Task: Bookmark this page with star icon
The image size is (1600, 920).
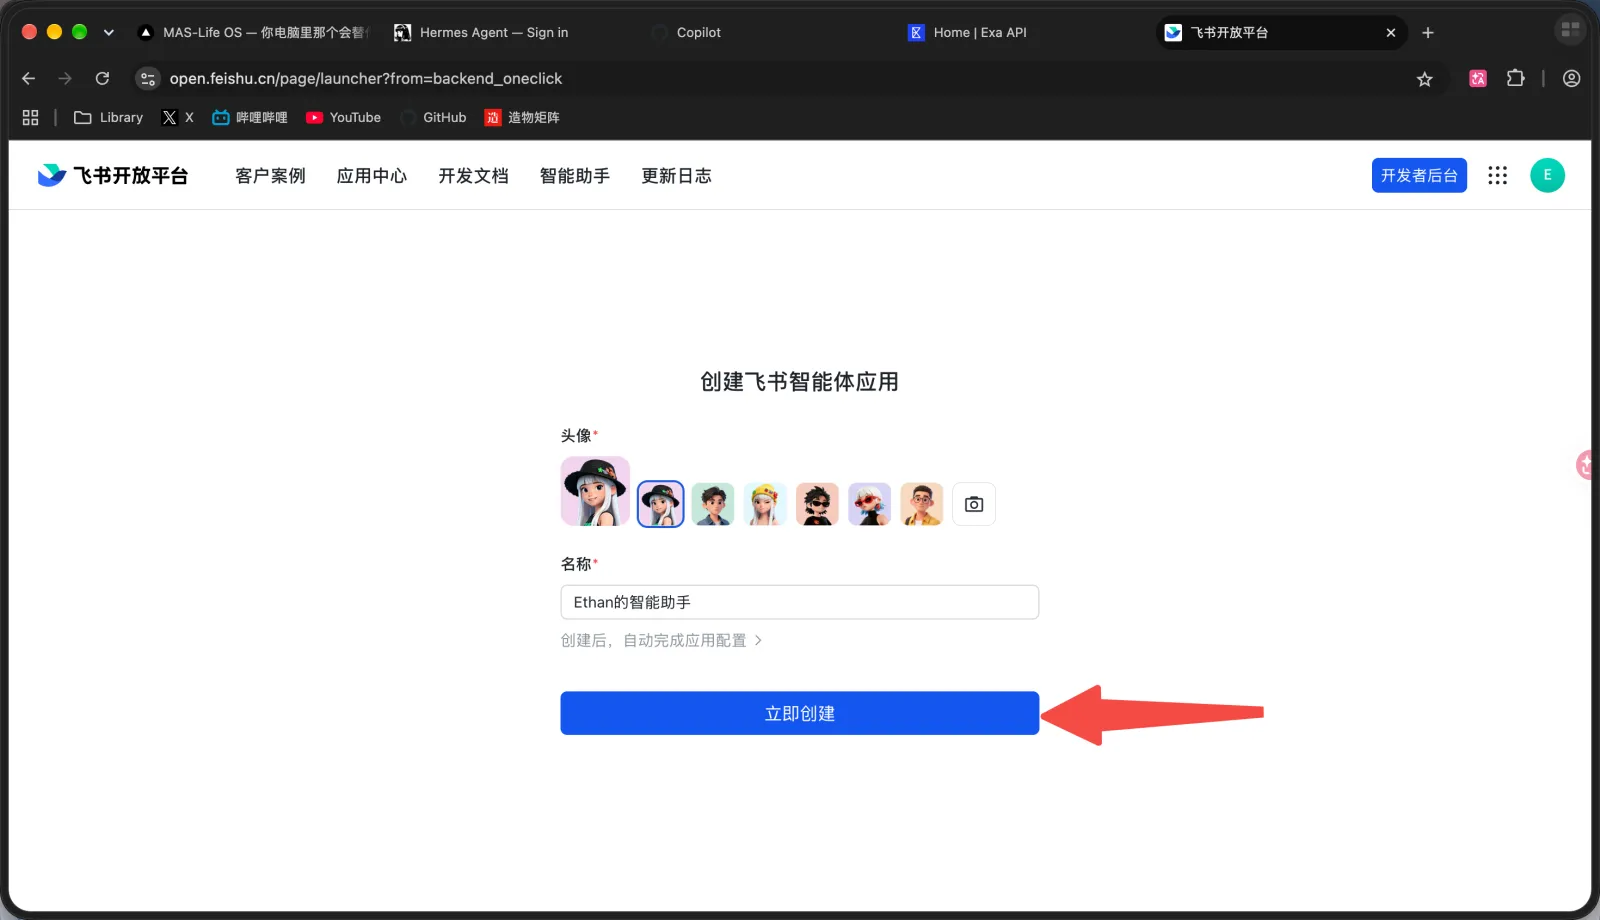Action: (x=1425, y=79)
